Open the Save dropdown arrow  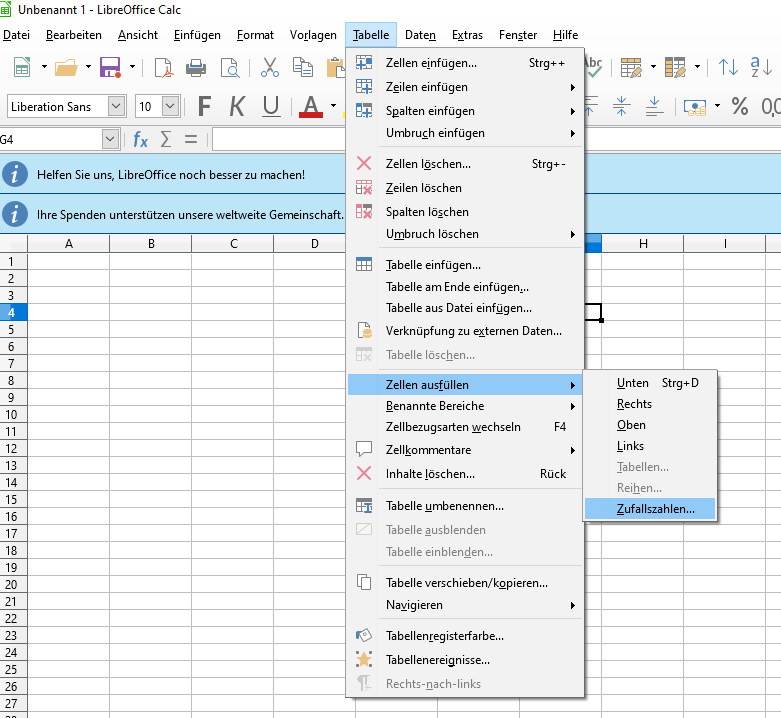132,67
